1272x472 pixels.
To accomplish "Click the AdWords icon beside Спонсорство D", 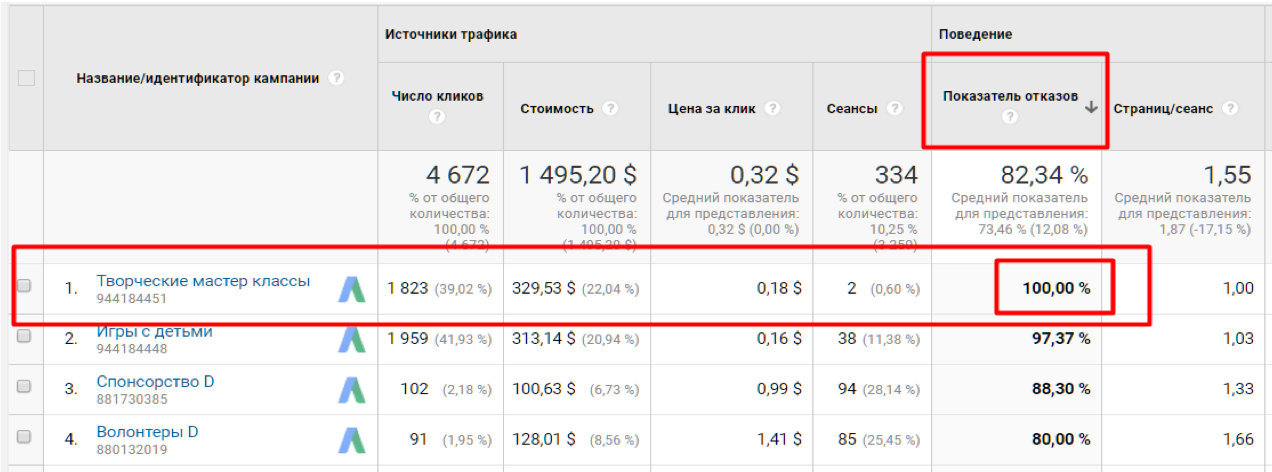I will tap(351, 389).
